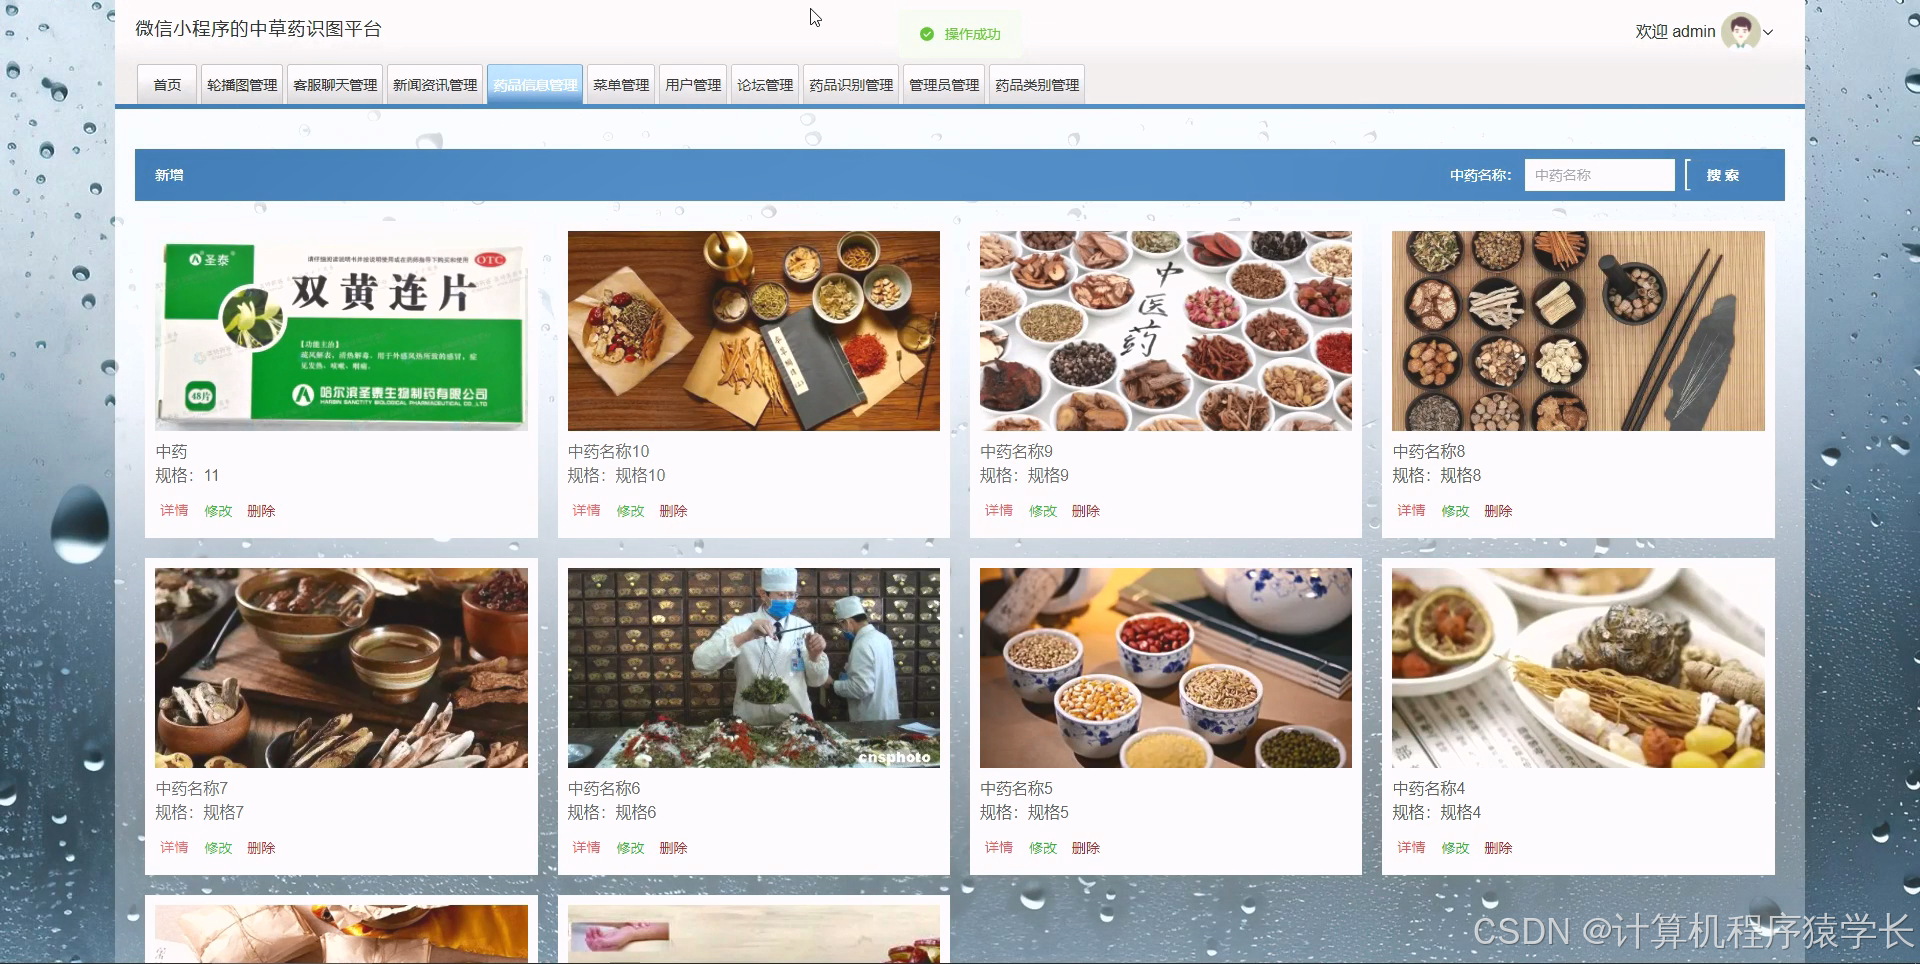Open the 双黄连片 product image
Image resolution: width=1920 pixels, height=964 pixels.
[341, 331]
